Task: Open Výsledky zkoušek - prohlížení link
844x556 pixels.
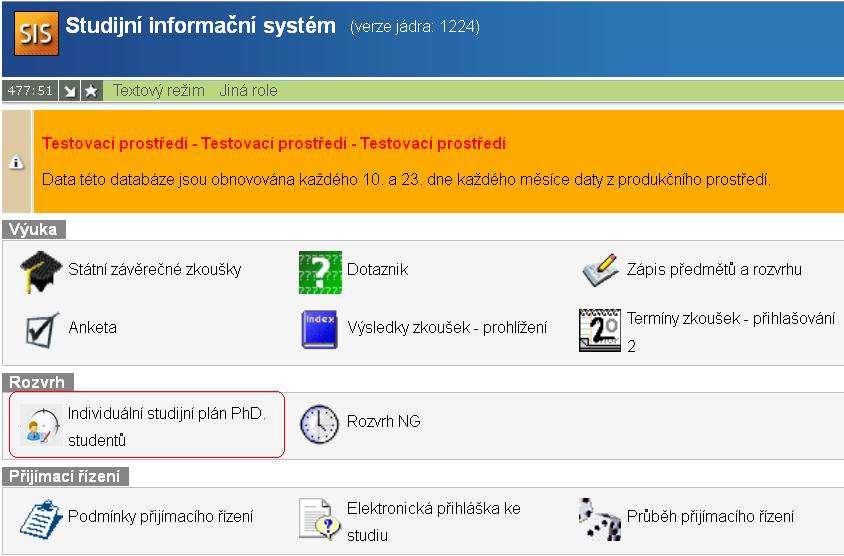Action: 447,327
